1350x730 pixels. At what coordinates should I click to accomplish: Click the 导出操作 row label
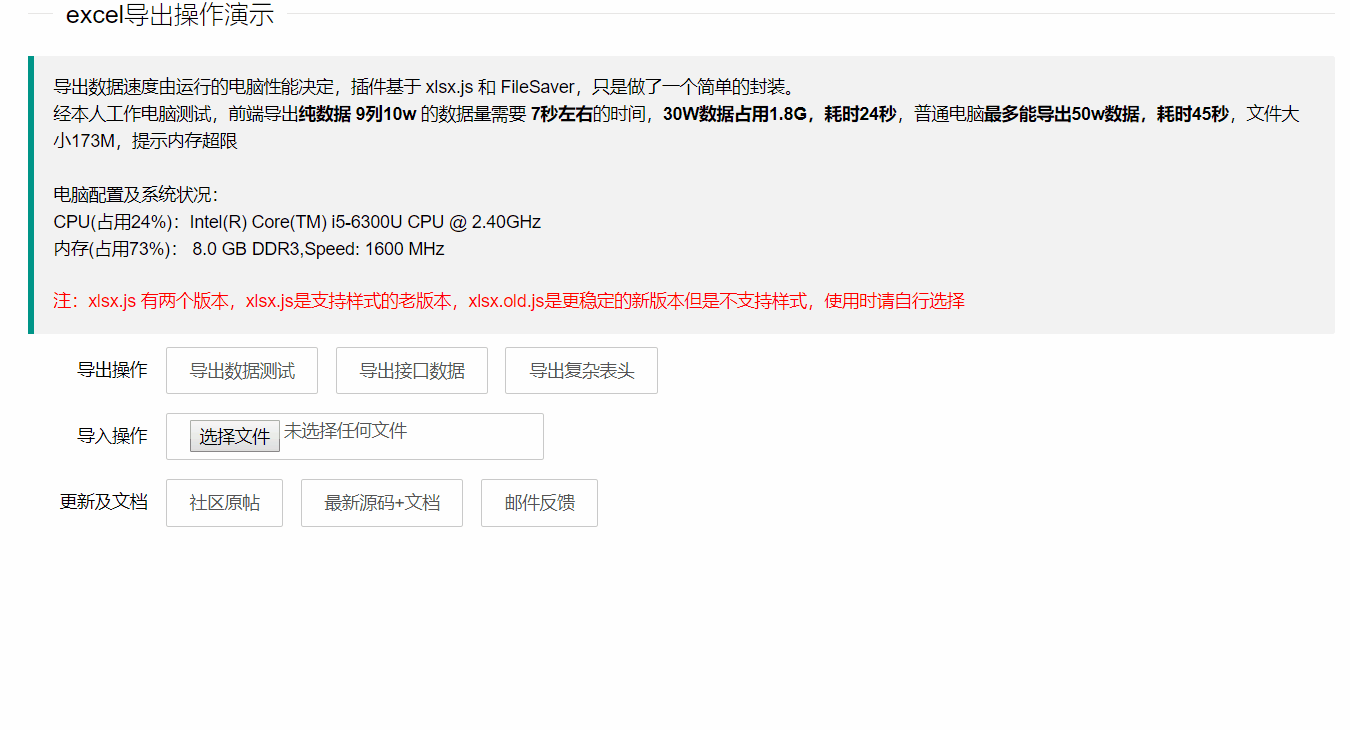[112, 370]
